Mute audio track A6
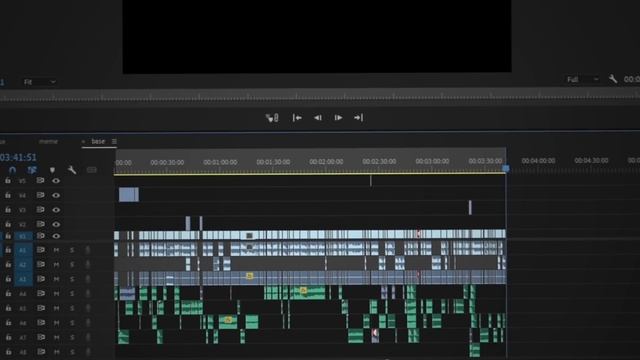This screenshot has width=640, height=360. [56, 322]
